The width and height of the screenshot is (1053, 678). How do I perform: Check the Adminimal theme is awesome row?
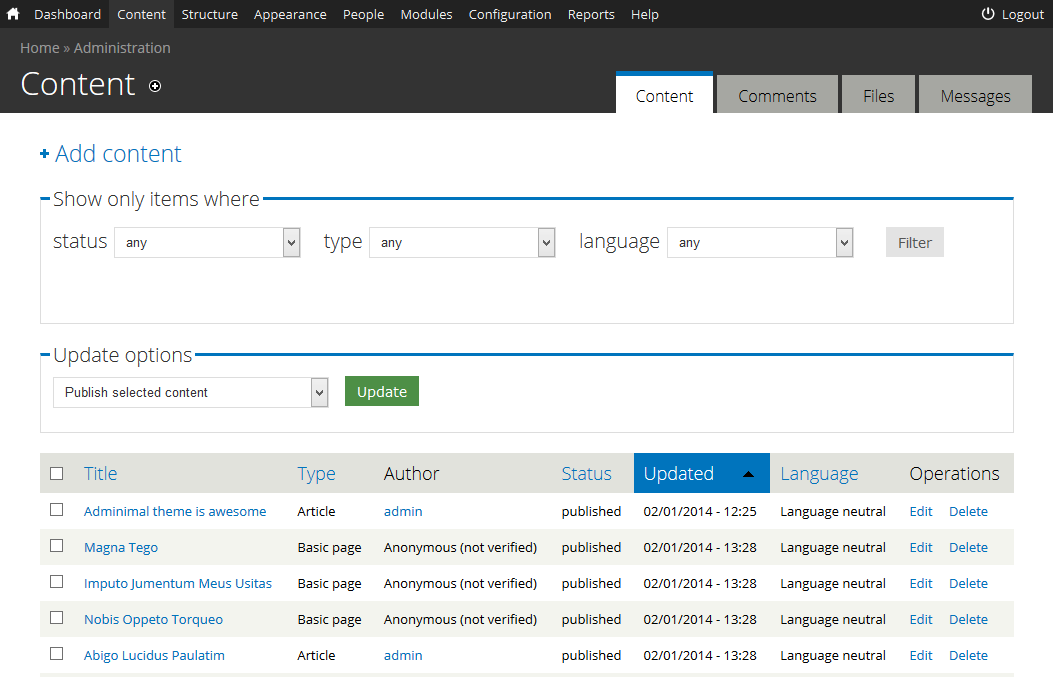tap(57, 510)
